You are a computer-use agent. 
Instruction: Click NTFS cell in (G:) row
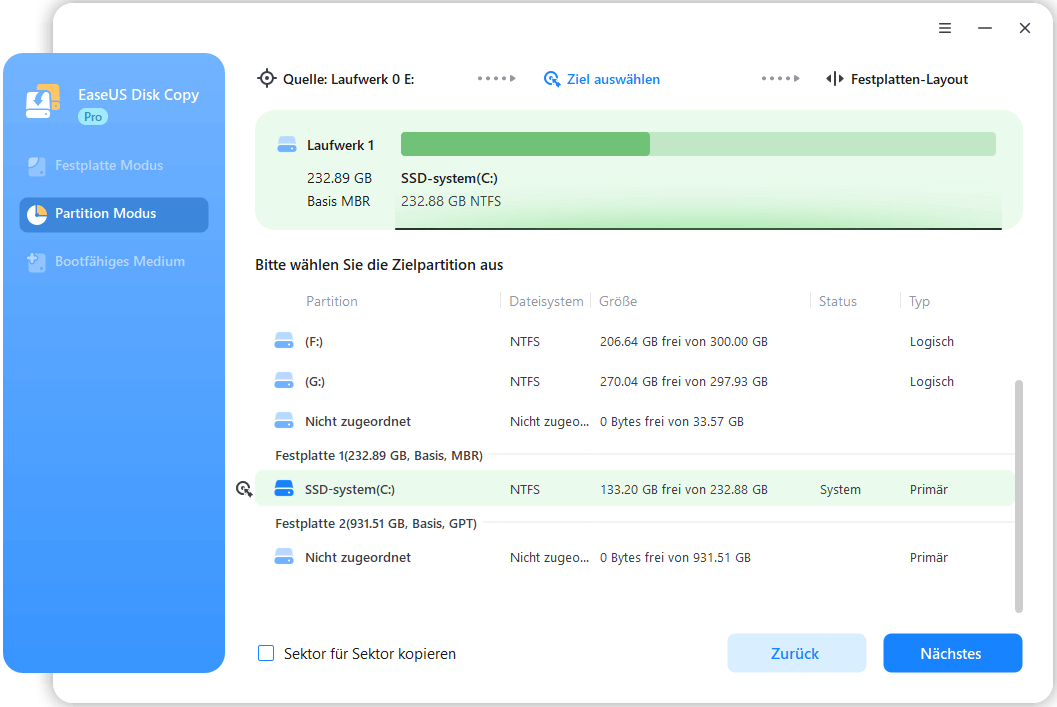point(524,381)
